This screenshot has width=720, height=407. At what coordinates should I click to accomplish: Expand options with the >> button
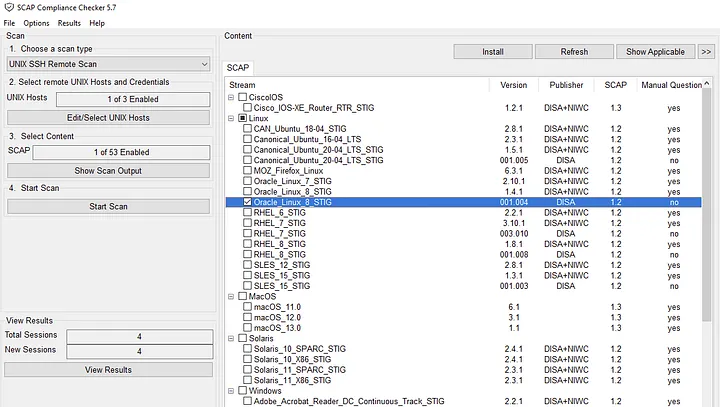click(x=706, y=52)
